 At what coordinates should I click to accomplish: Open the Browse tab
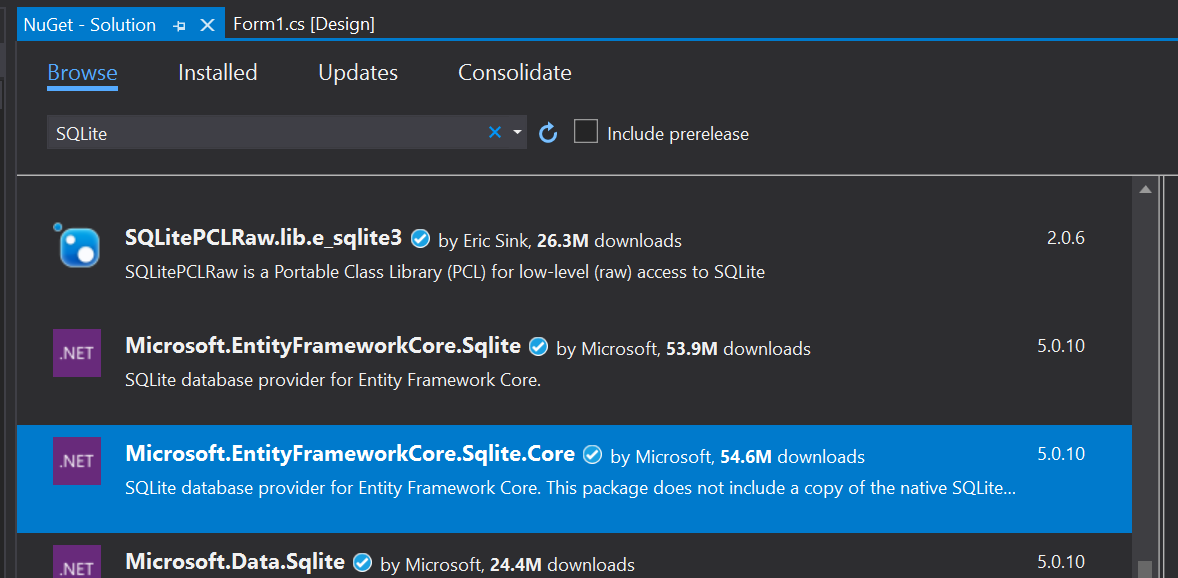coord(83,73)
